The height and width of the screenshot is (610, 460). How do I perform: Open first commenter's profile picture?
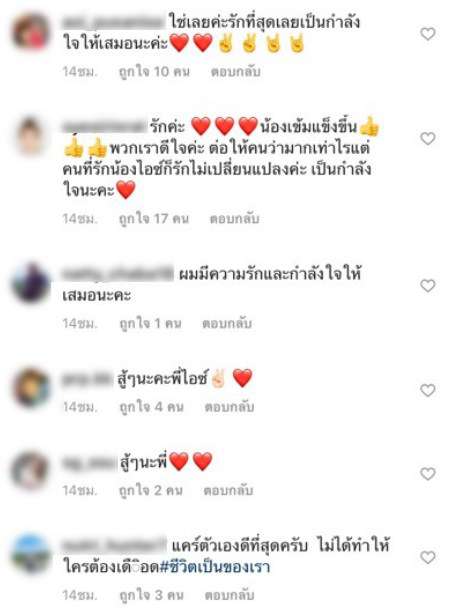pyautogui.click(x=31, y=32)
